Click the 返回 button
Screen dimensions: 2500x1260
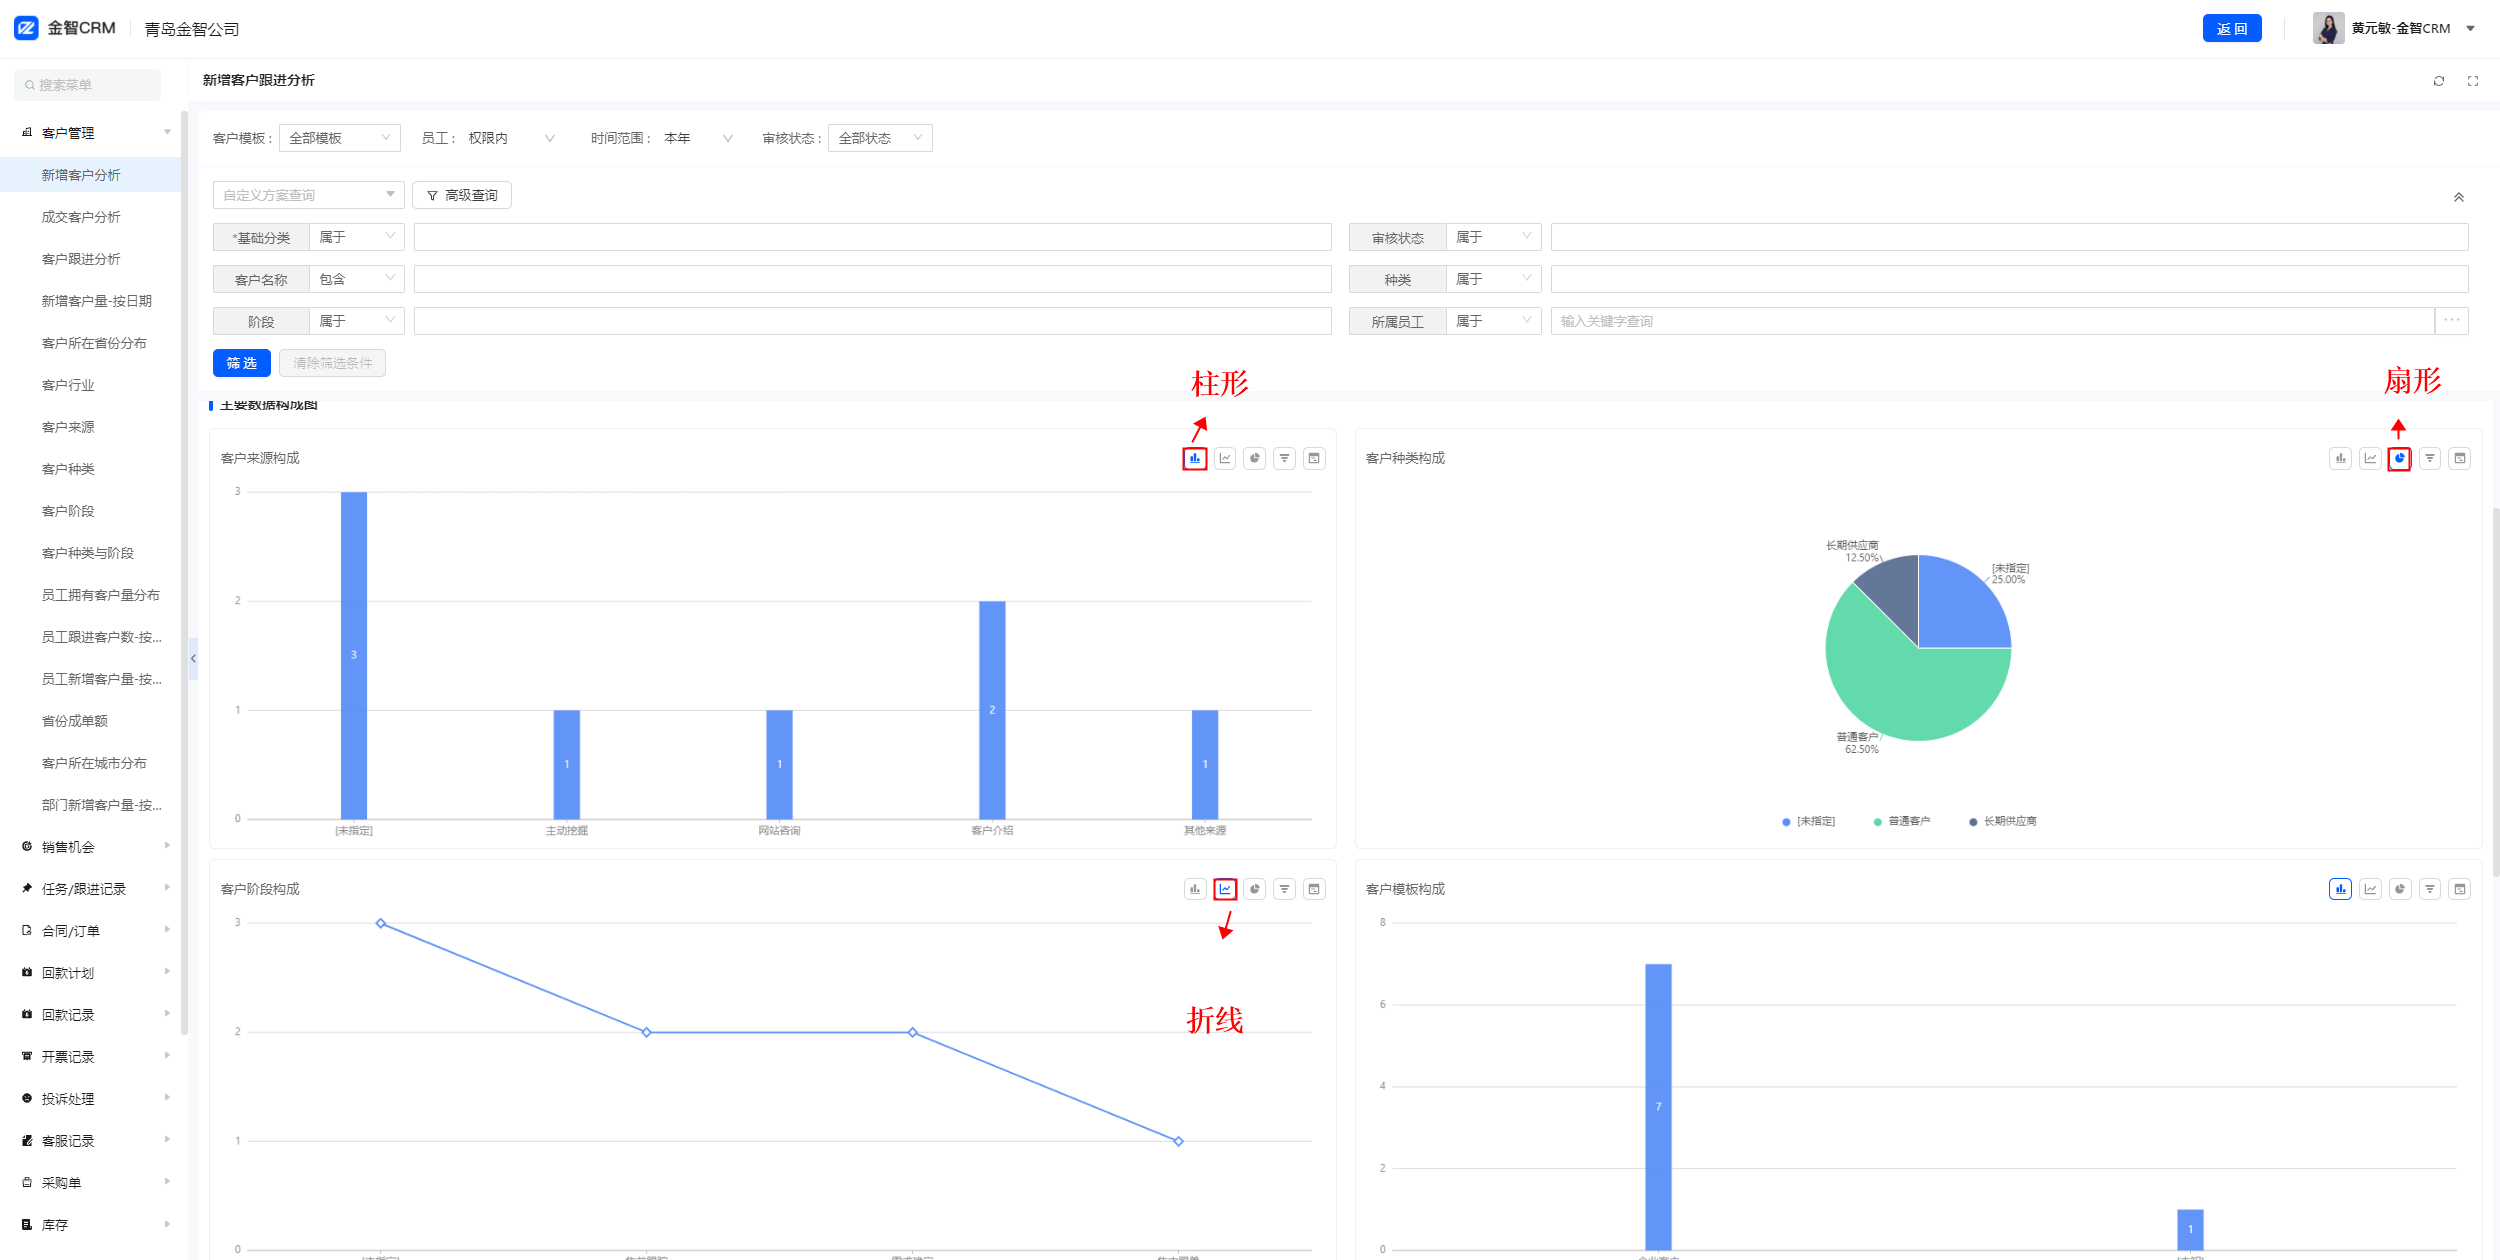tap(2232, 28)
